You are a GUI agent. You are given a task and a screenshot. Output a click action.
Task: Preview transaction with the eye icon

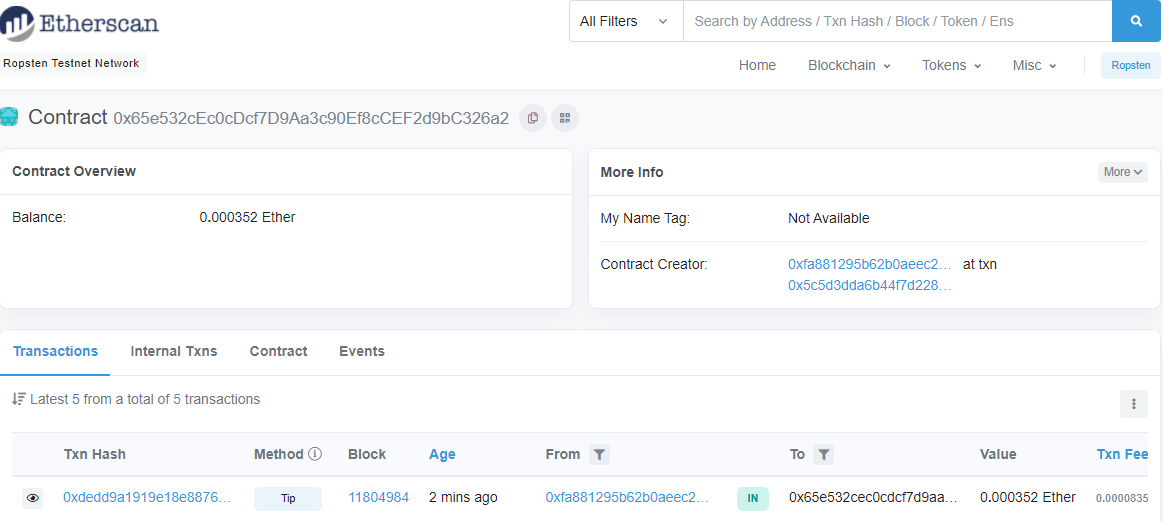pyautogui.click(x=33, y=498)
